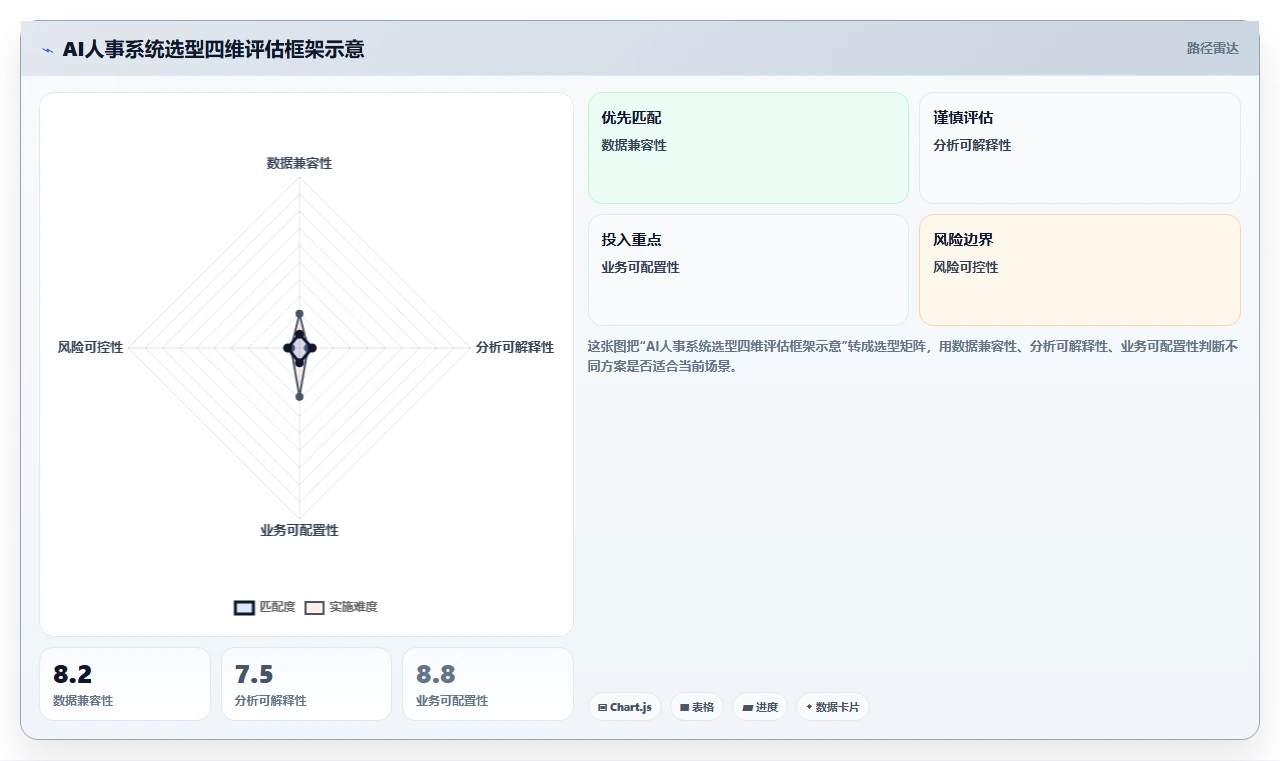
Task: Click the description paragraph starting 这张图把
Action: (x=913, y=356)
